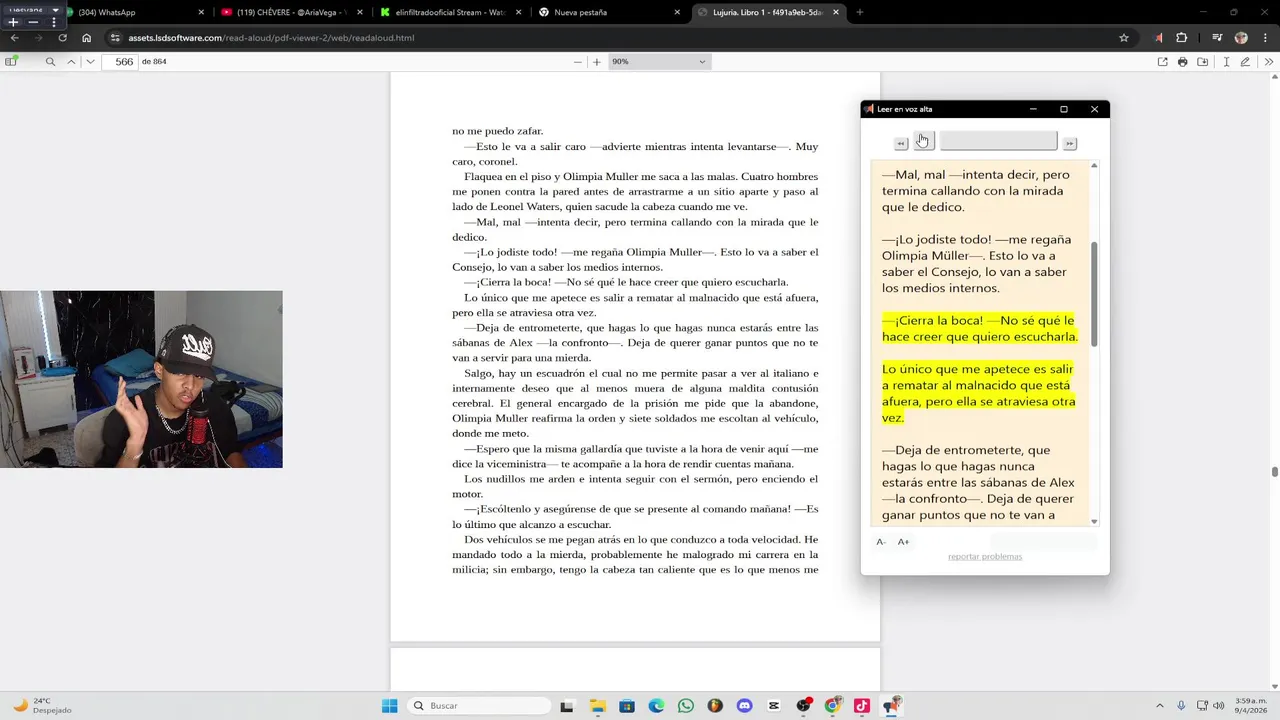Close the Nueva pestaña tab

click(677, 12)
